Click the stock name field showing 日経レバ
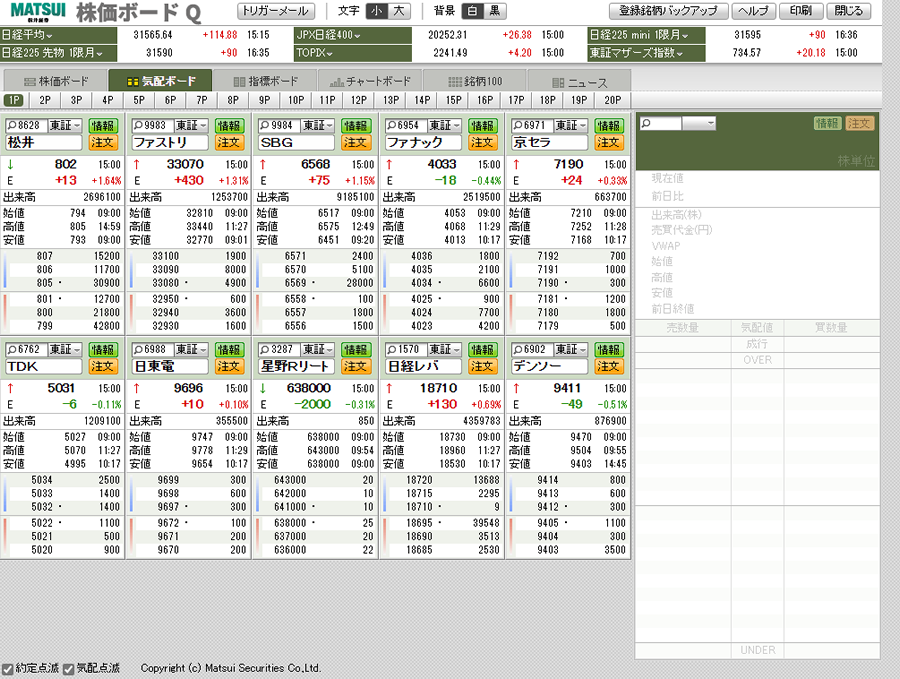 click(423, 366)
